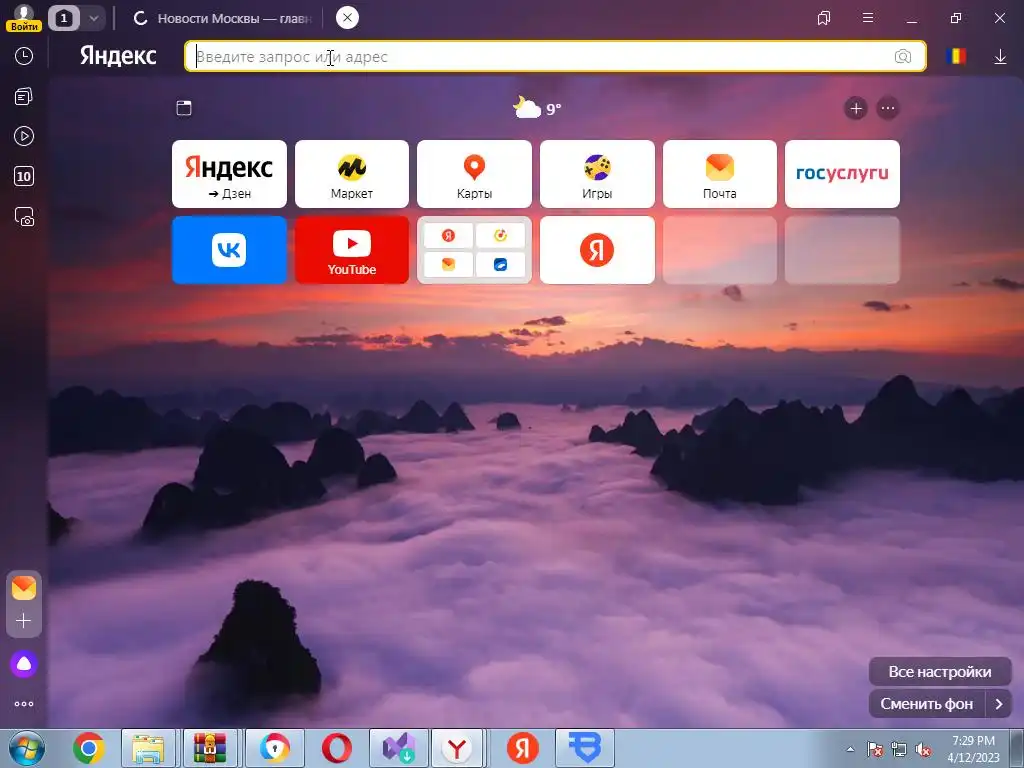The width and height of the screenshot is (1024, 768).
Task: Click the red Я Yandex taskbar icon
Action: [522, 748]
